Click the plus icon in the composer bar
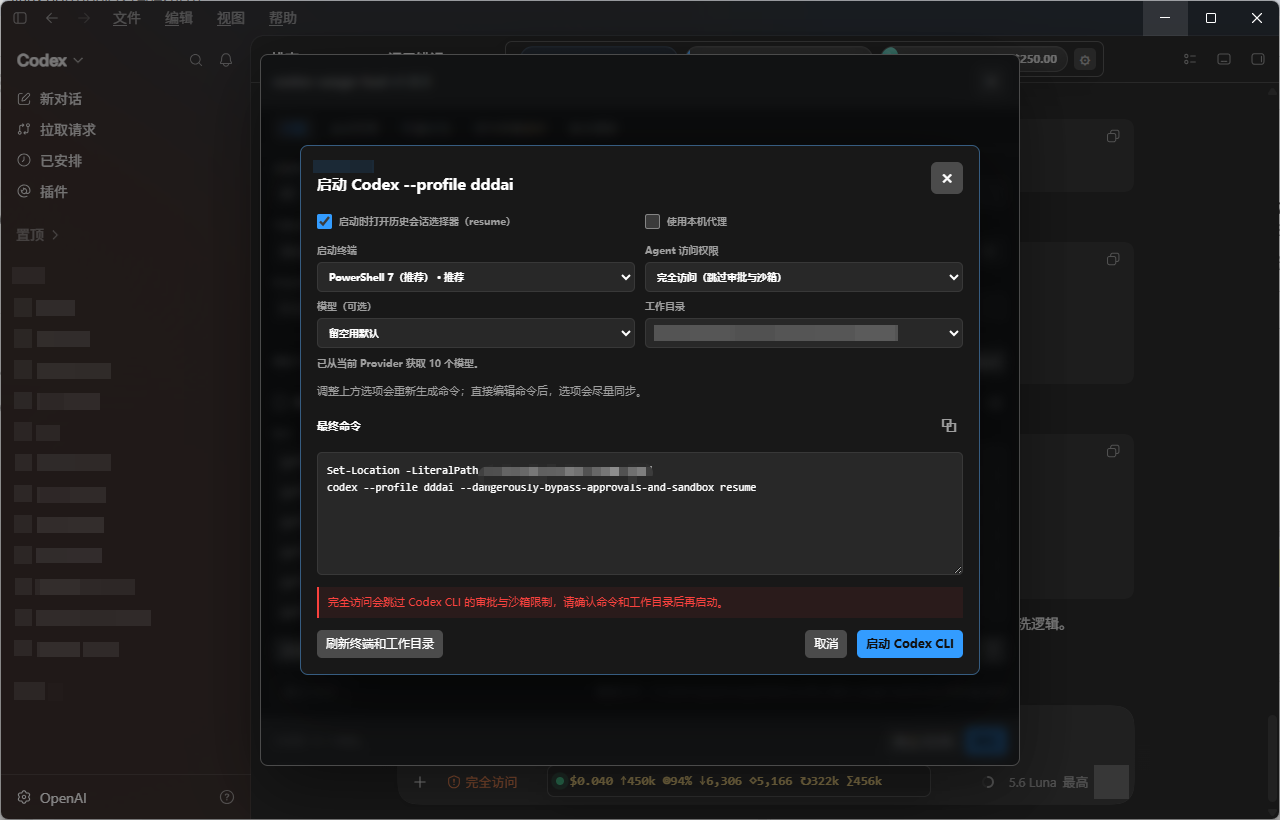This screenshot has height=820, width=1280. tap(420, 782)
